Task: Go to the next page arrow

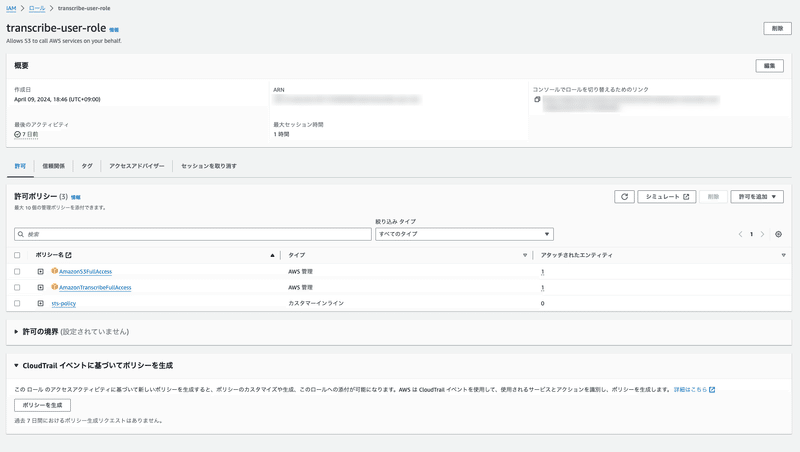Action: point(762,234)
